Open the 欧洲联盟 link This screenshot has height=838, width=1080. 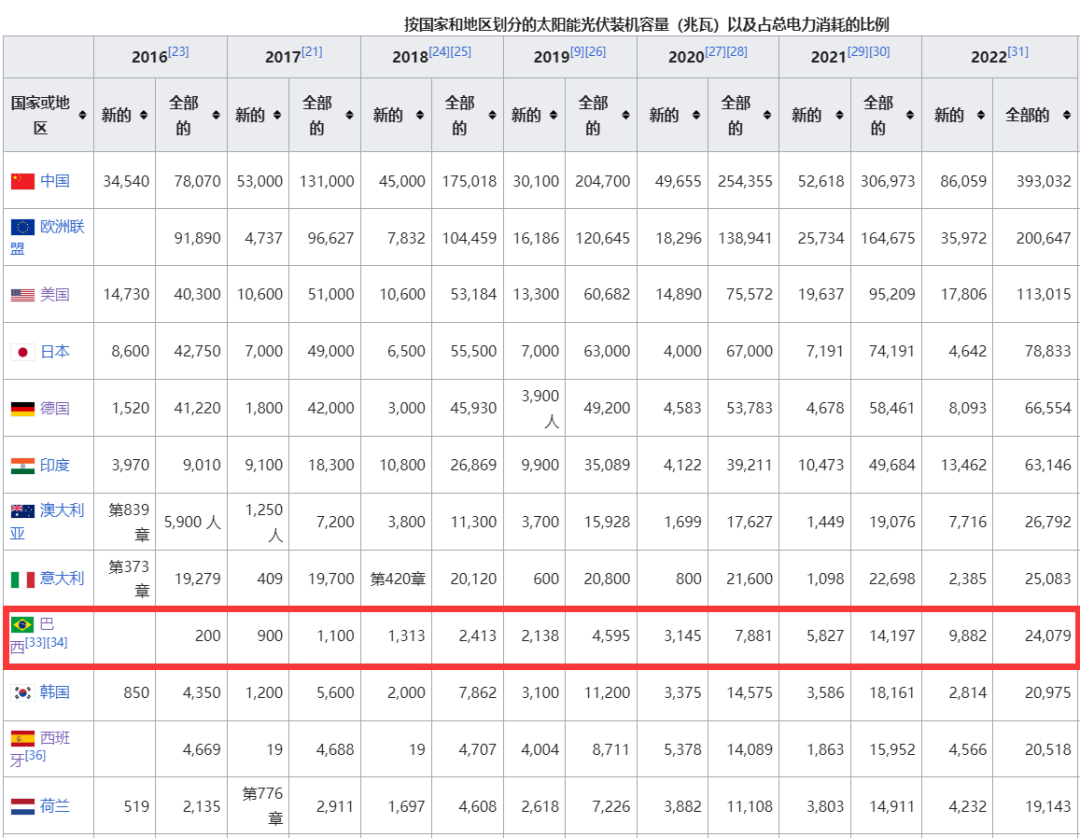point(62,227)
